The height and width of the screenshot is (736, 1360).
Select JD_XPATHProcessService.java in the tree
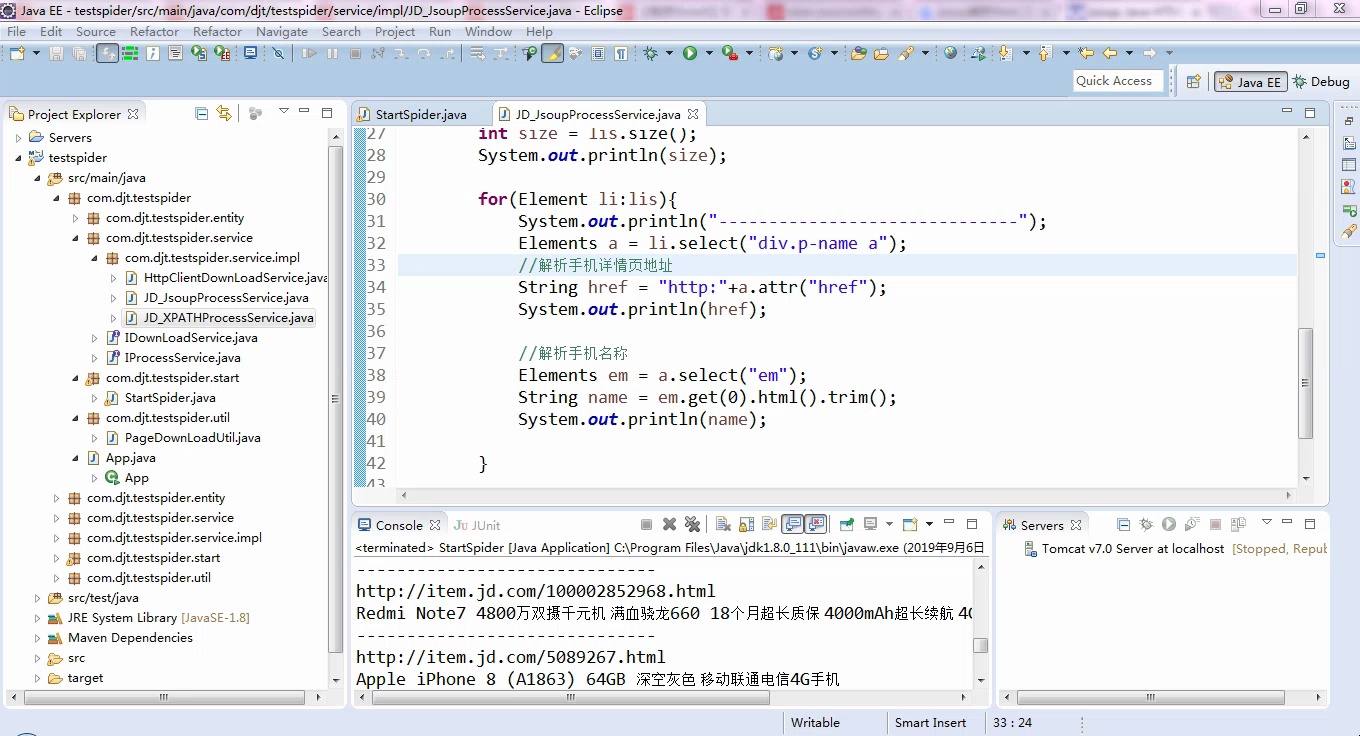click(228, 318)
